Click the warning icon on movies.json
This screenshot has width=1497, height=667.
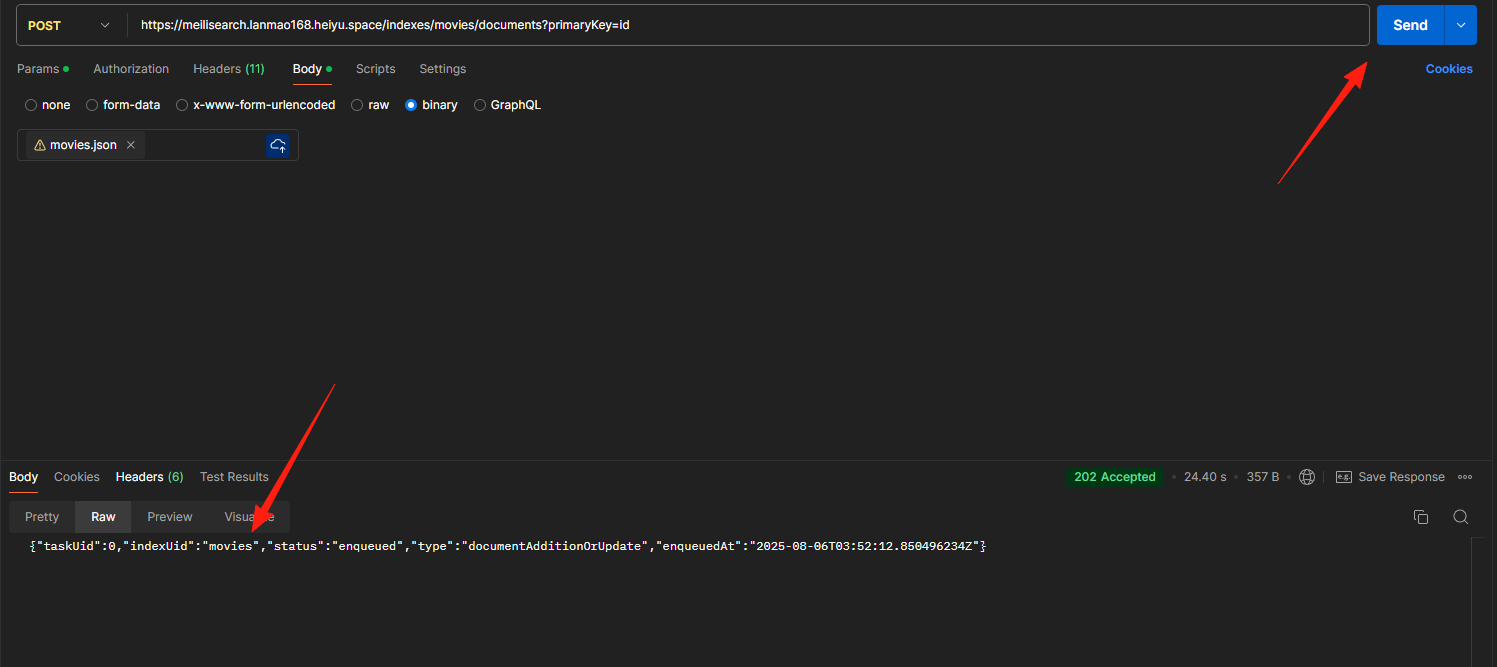(40, 145)
